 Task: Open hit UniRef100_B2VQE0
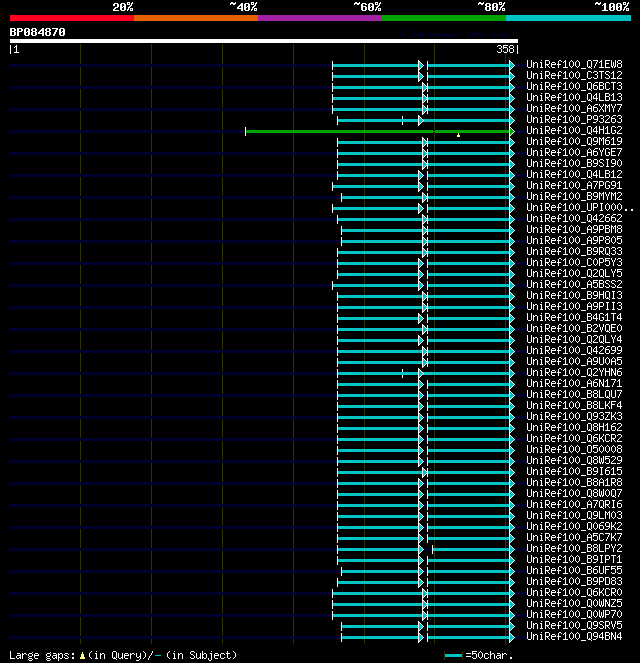574,328
